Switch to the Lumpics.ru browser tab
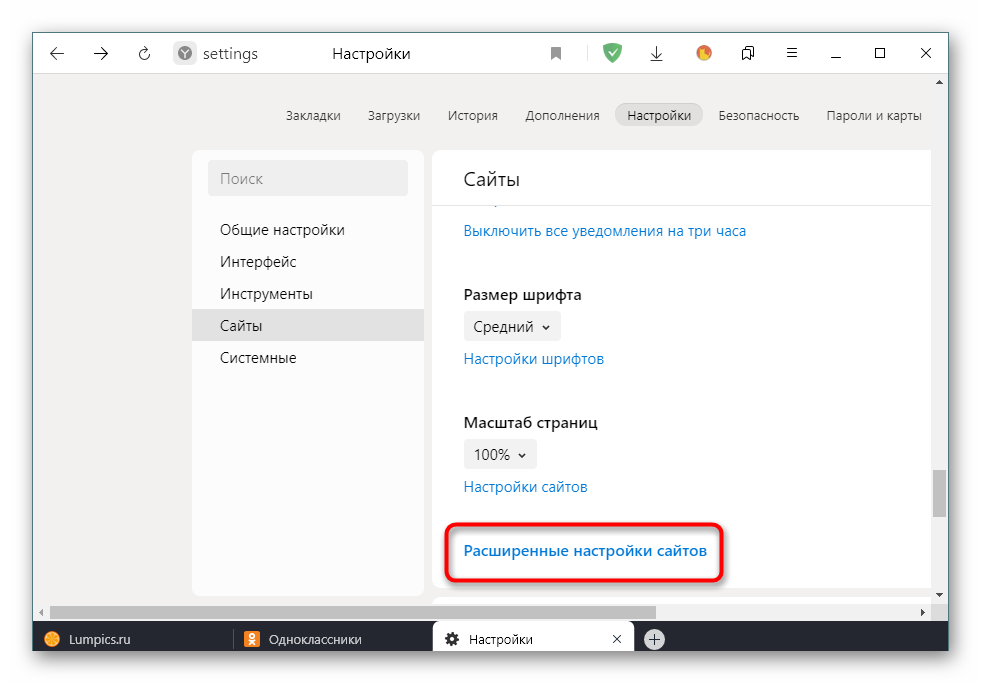This screenshot has height=683, width=981. coord(100,639)
